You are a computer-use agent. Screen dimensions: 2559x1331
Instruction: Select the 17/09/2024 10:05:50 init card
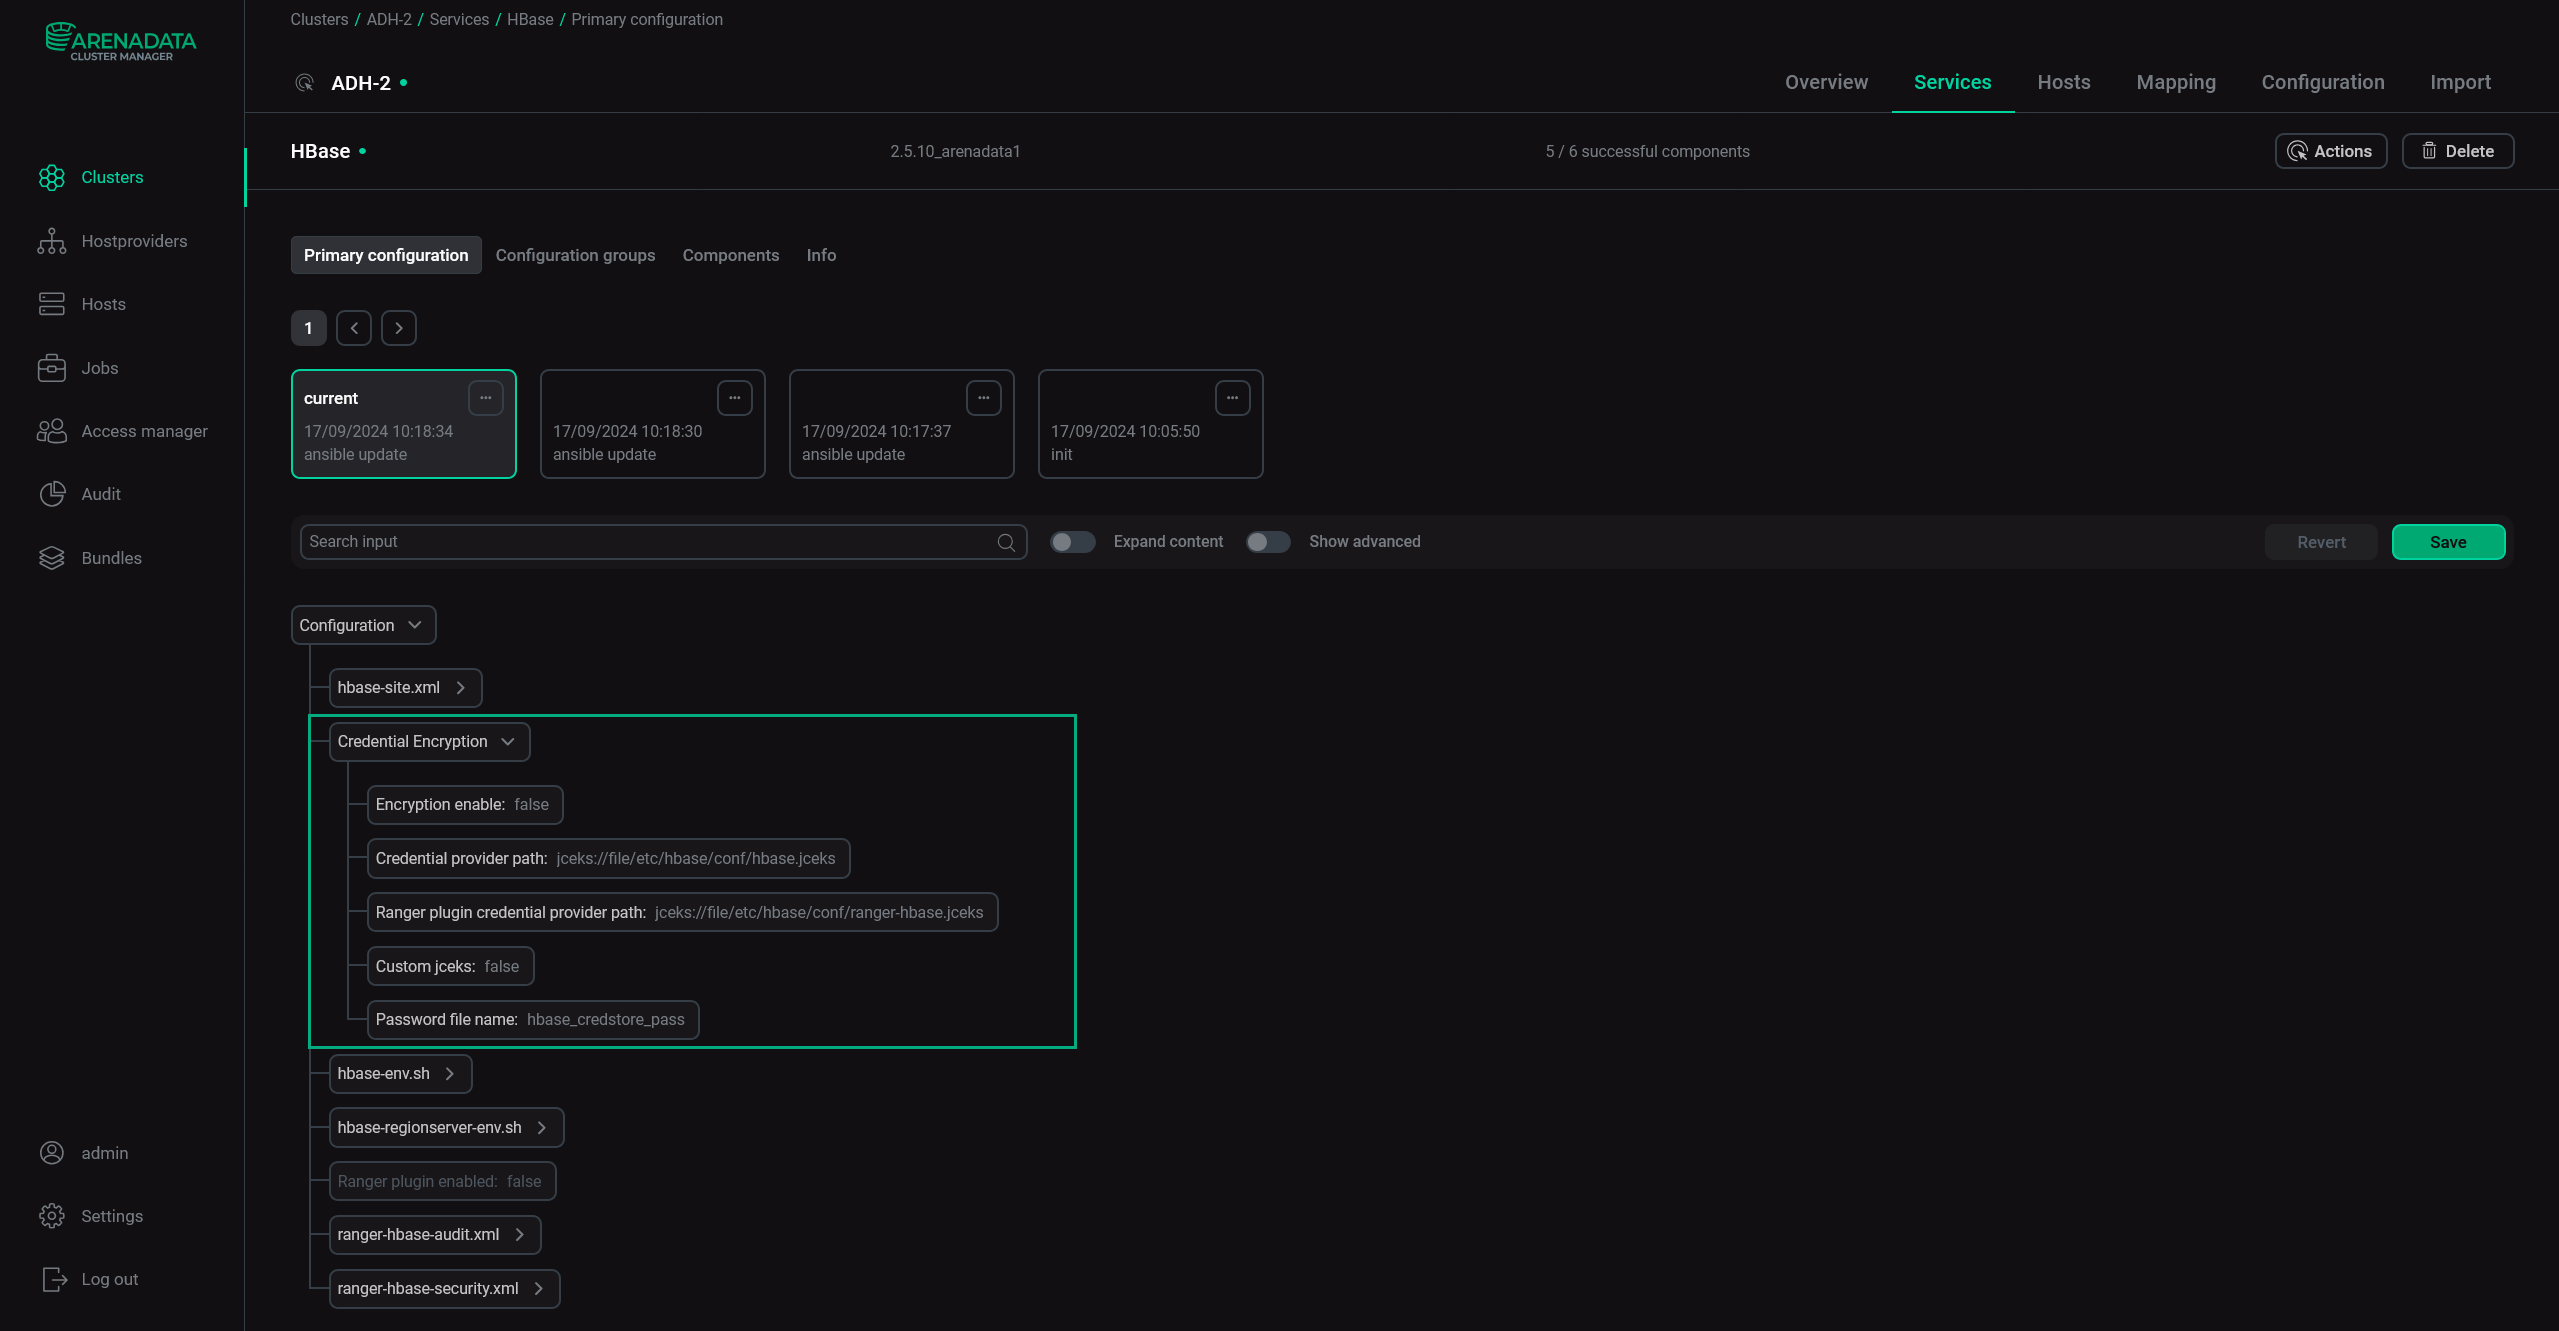pyautogui.click(x=1151, y=424)
